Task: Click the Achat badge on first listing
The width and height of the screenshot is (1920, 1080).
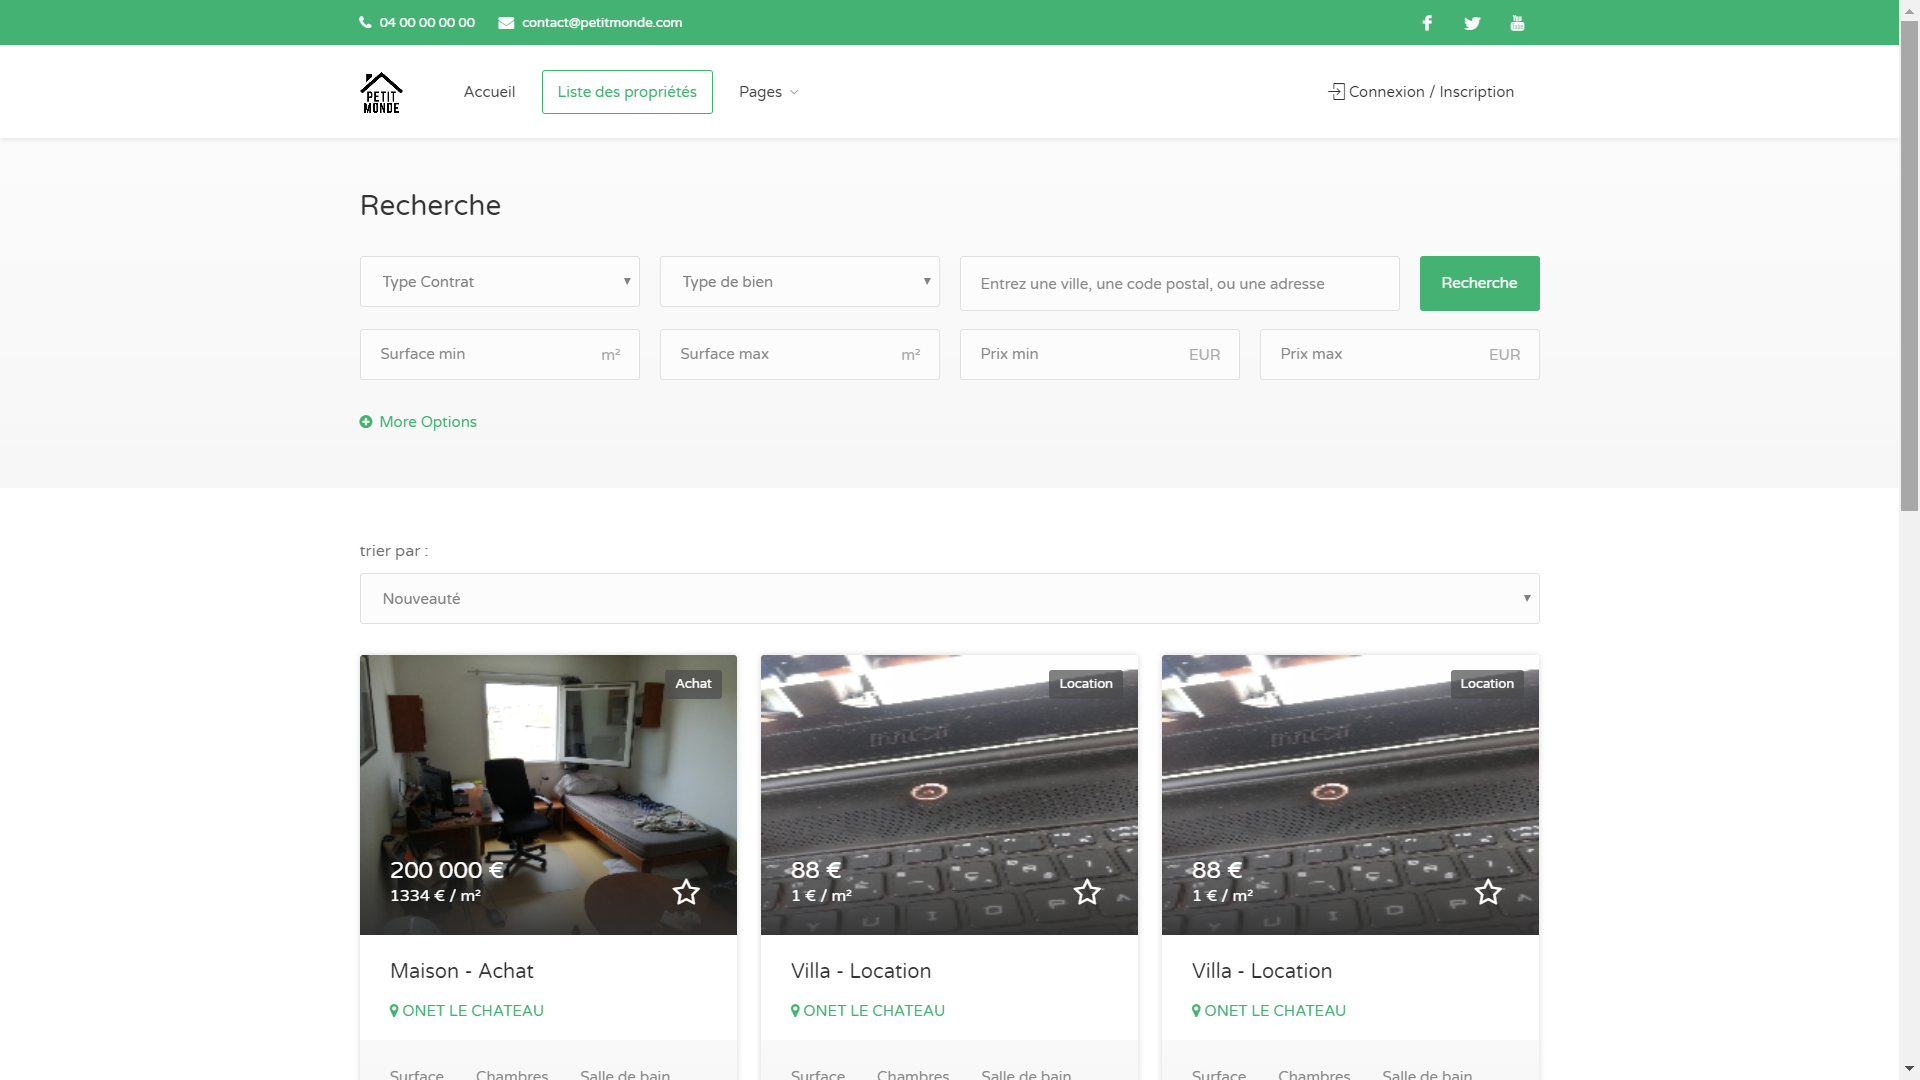Action: pos(693,684)
